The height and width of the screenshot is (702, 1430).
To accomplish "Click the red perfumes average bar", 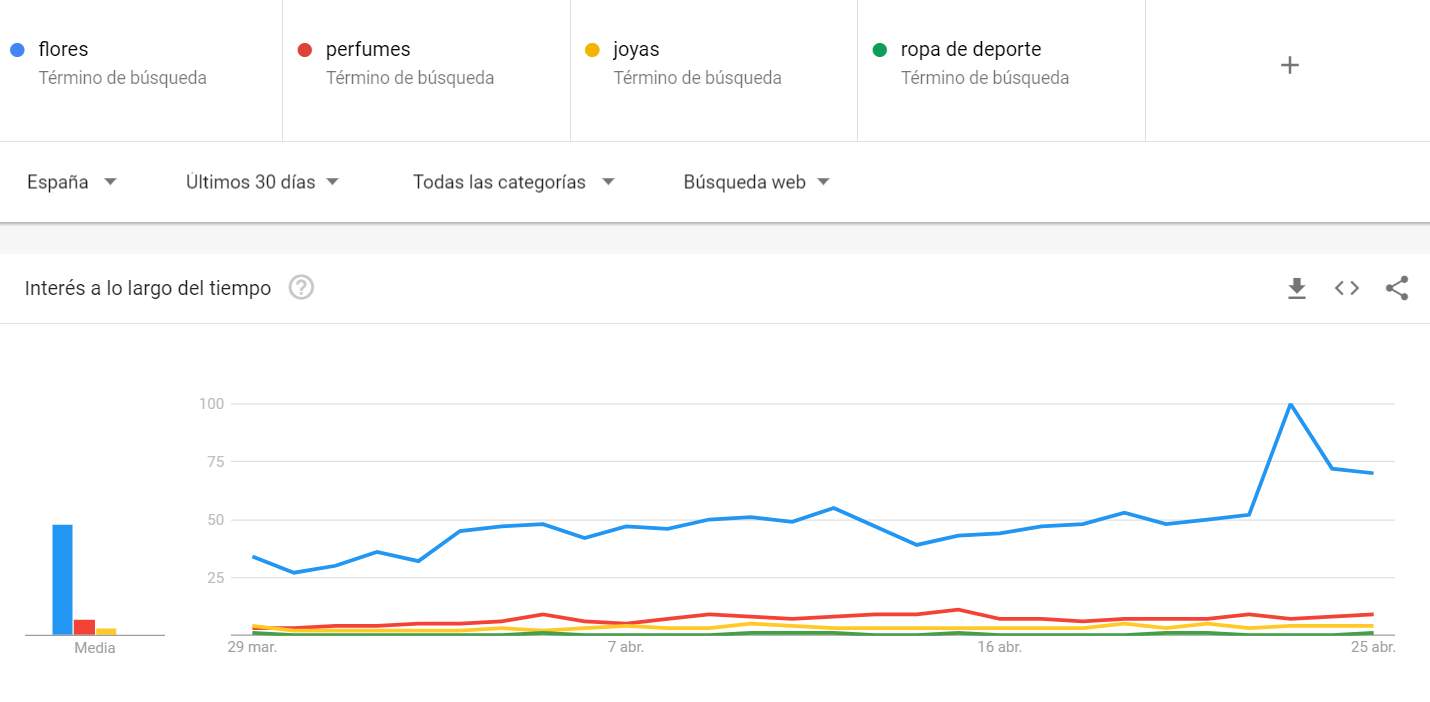I will pyautogui.click(x=84, y=627).
